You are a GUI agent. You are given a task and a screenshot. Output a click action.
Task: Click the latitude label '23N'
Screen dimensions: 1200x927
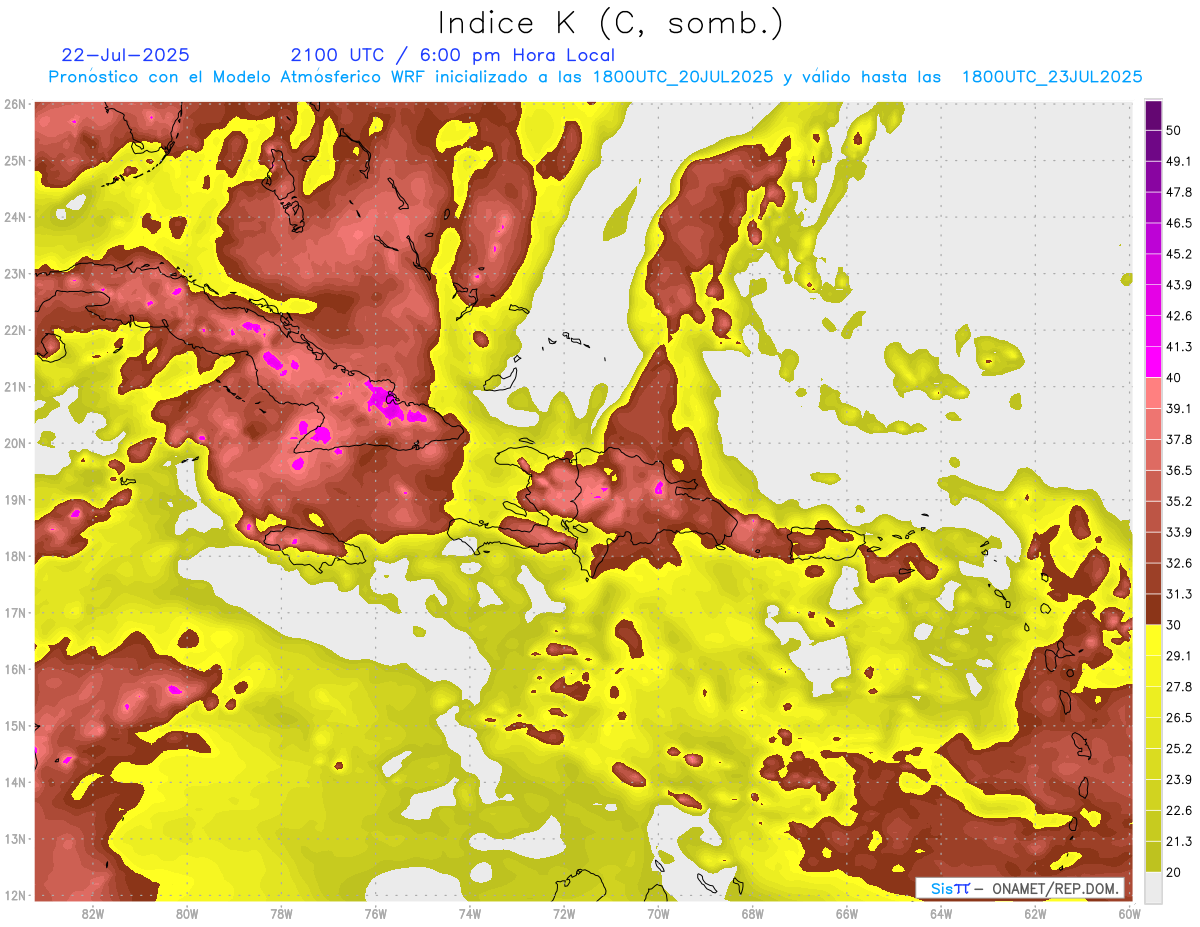pyautogui.click(x=15, y=273)
